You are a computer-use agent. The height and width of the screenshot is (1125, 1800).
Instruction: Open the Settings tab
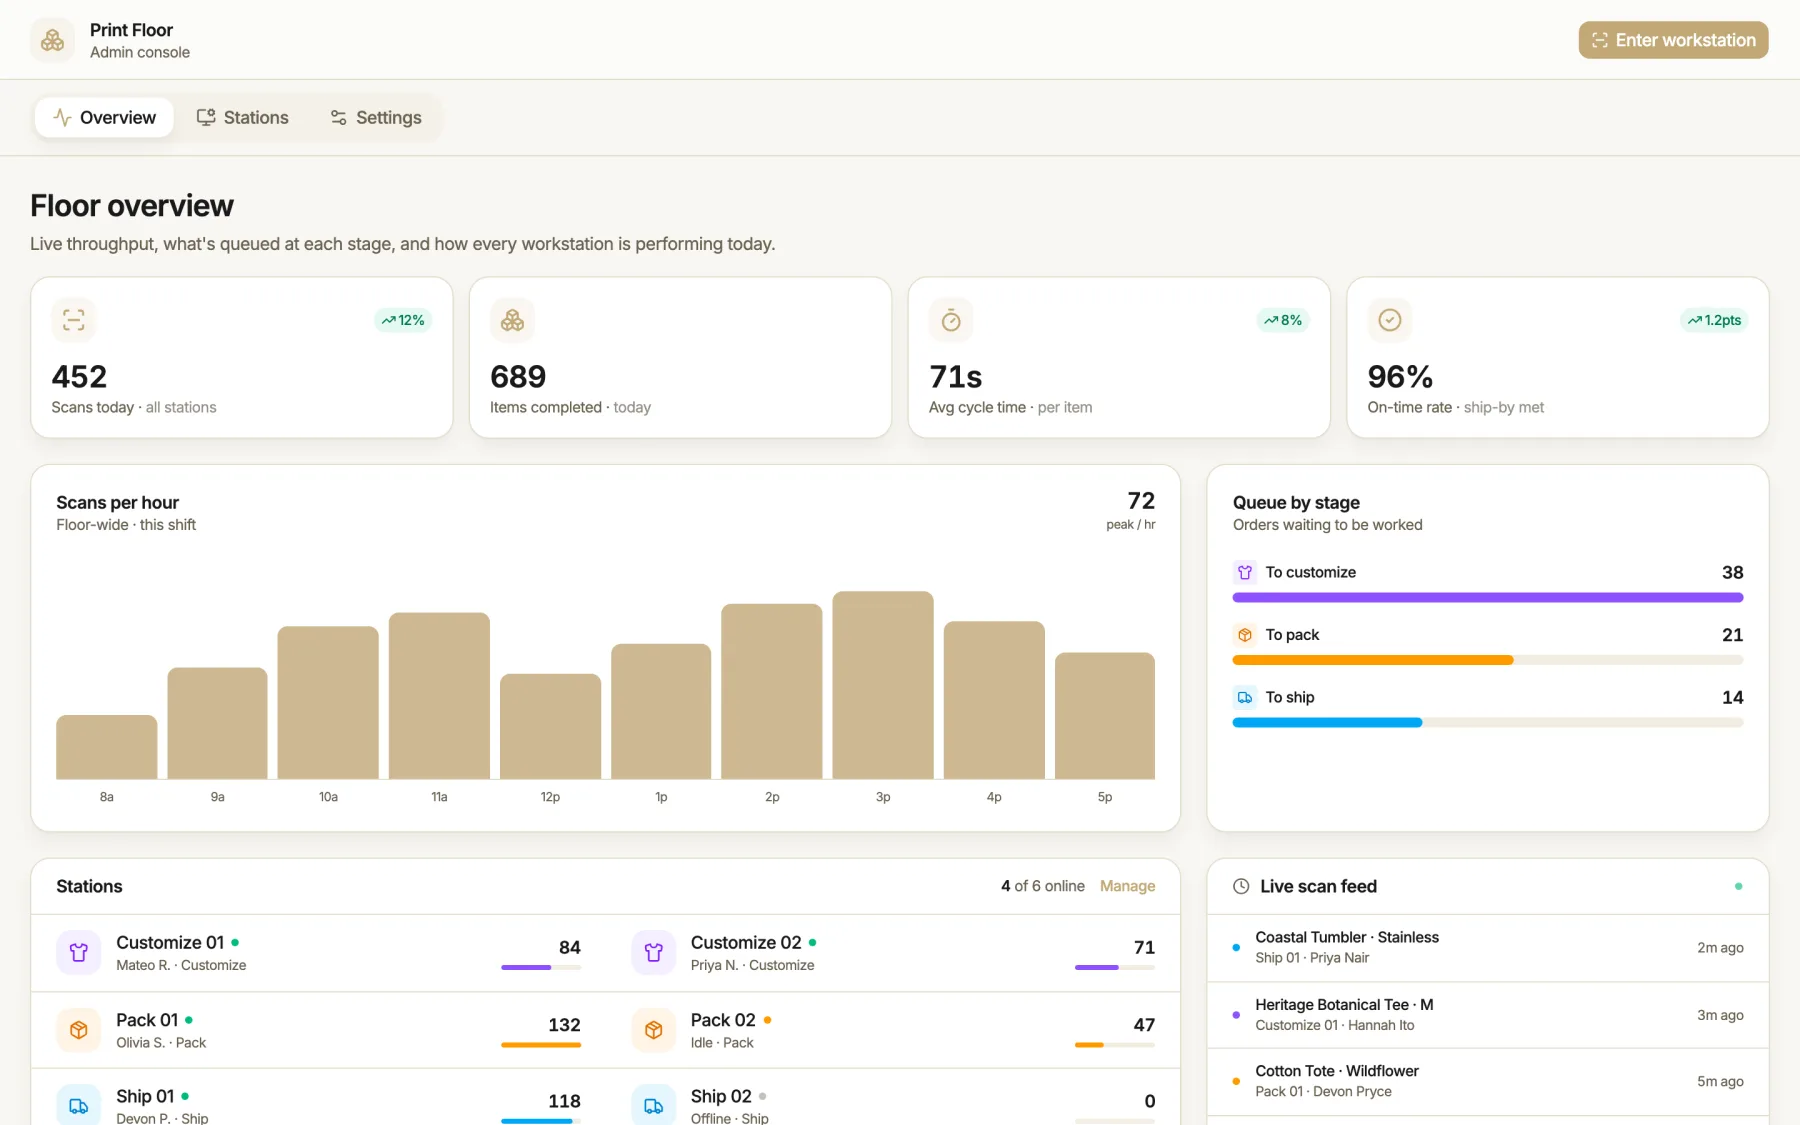click(375, 118)
